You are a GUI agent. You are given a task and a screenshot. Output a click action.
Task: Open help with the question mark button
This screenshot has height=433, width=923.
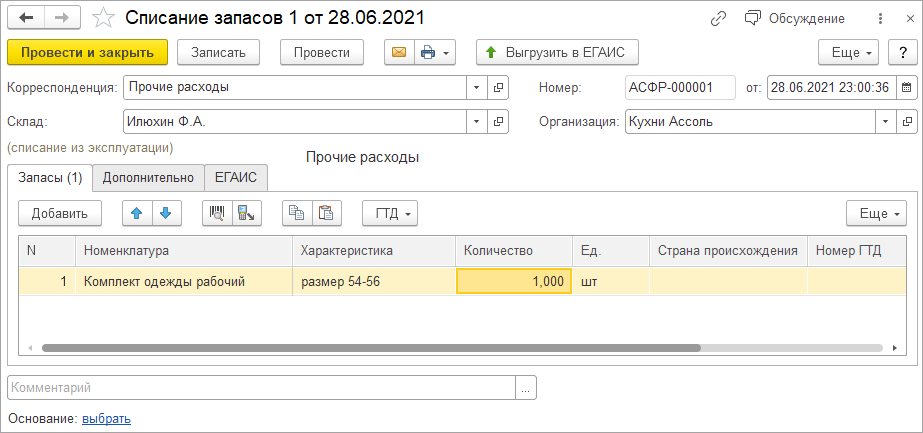click(x=902, y=52)
